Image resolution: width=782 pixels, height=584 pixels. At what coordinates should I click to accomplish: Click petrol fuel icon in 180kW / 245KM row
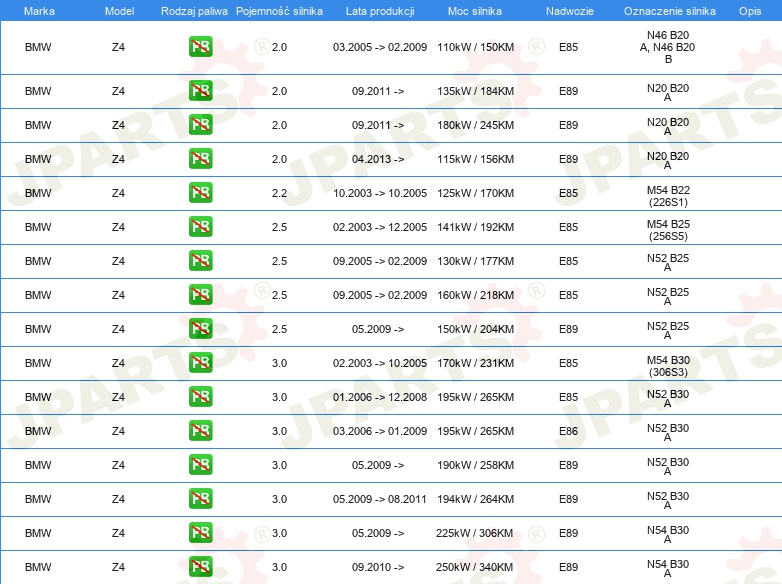pos(200,125)
